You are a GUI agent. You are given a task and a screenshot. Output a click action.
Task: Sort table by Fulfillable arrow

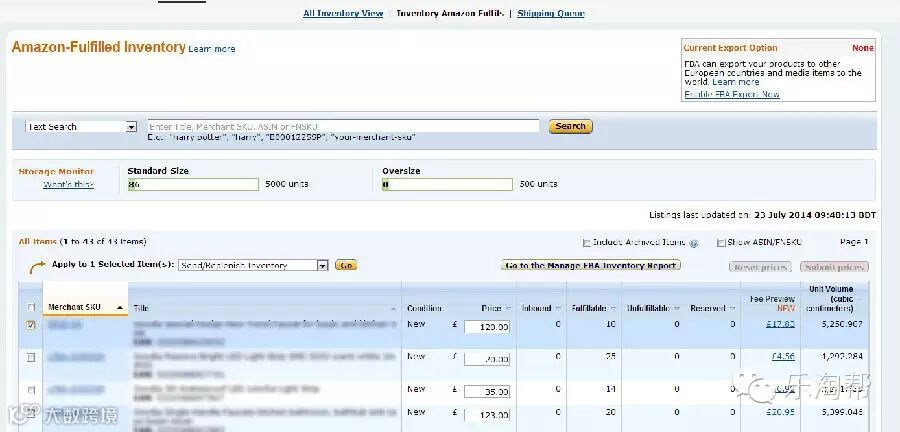[x=614, y=309]
